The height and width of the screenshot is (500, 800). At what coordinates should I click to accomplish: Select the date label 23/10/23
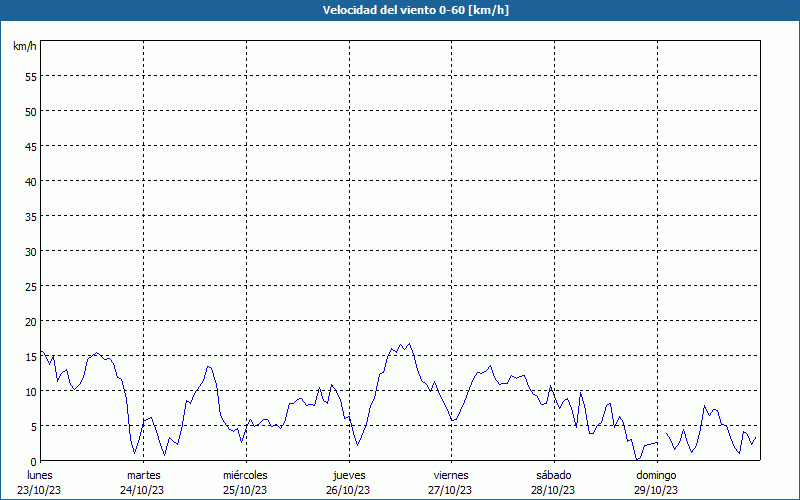pos(39,490)
